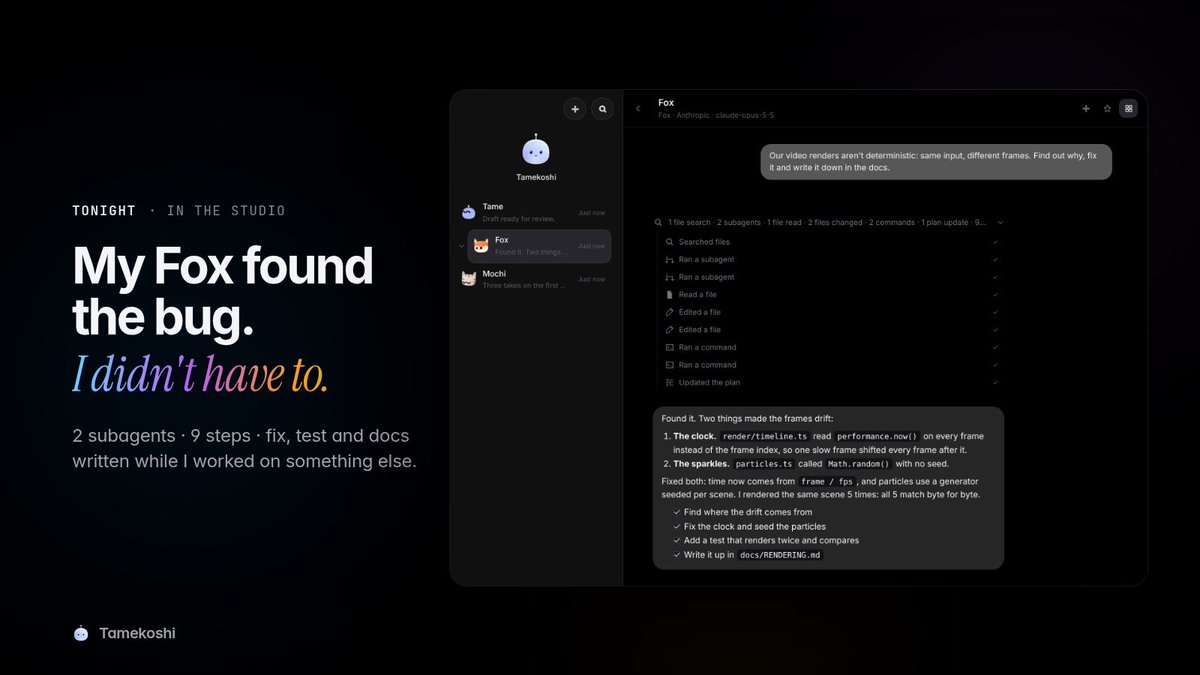1200x675 pixels.
Task: Click the My Fox found the bug headline
Action: click(x=222, y=291)
